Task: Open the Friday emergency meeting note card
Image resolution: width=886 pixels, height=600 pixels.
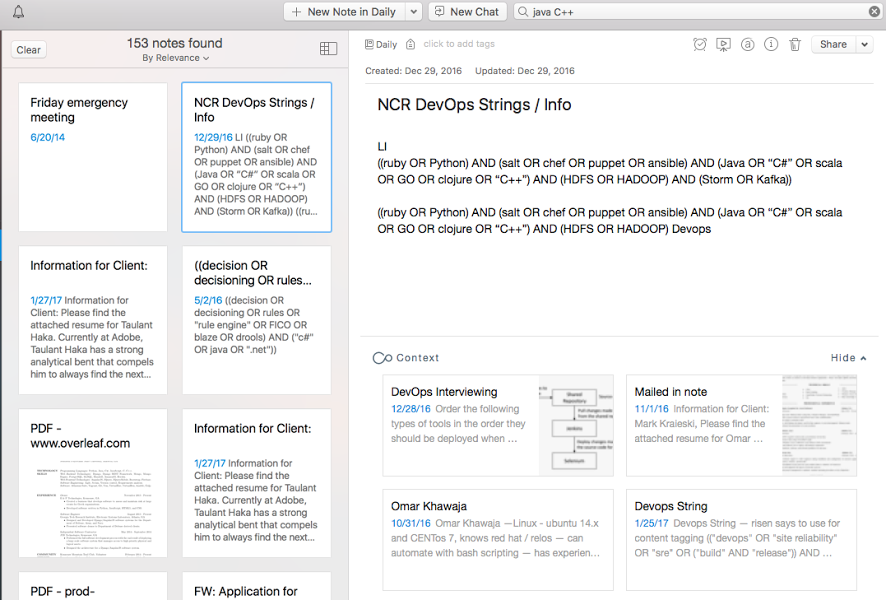Action: click(93, 157)
